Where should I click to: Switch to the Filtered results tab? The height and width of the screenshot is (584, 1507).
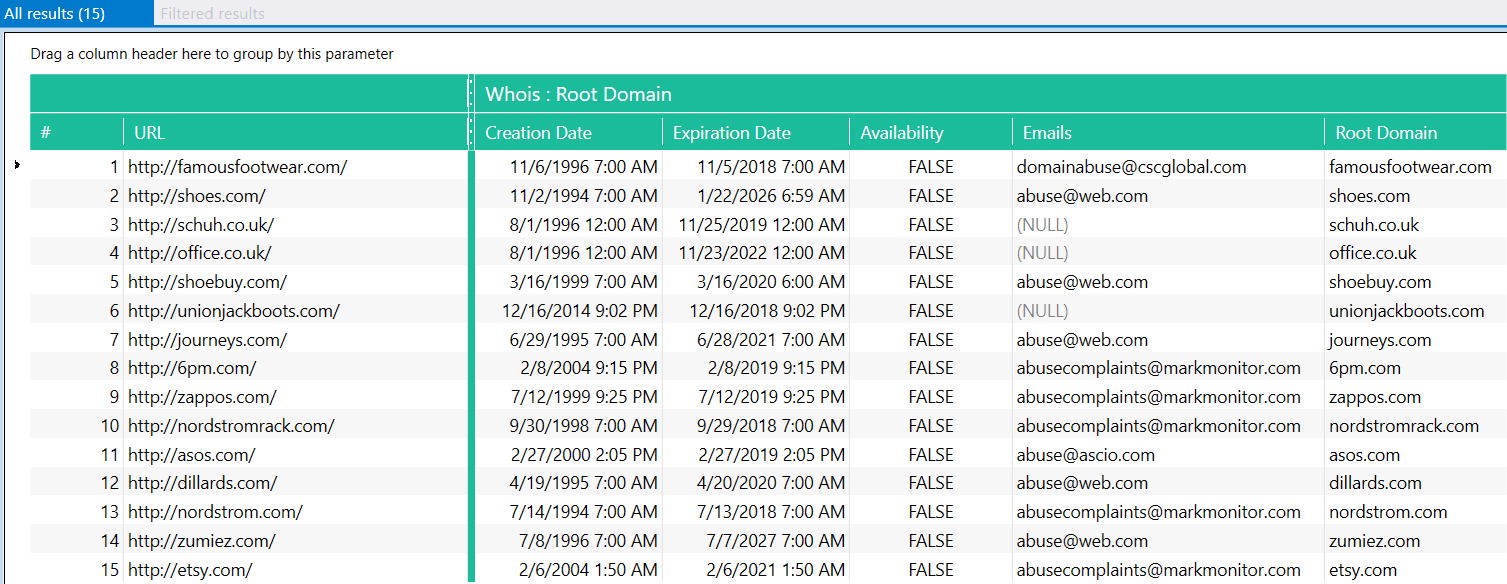[212, 14]
